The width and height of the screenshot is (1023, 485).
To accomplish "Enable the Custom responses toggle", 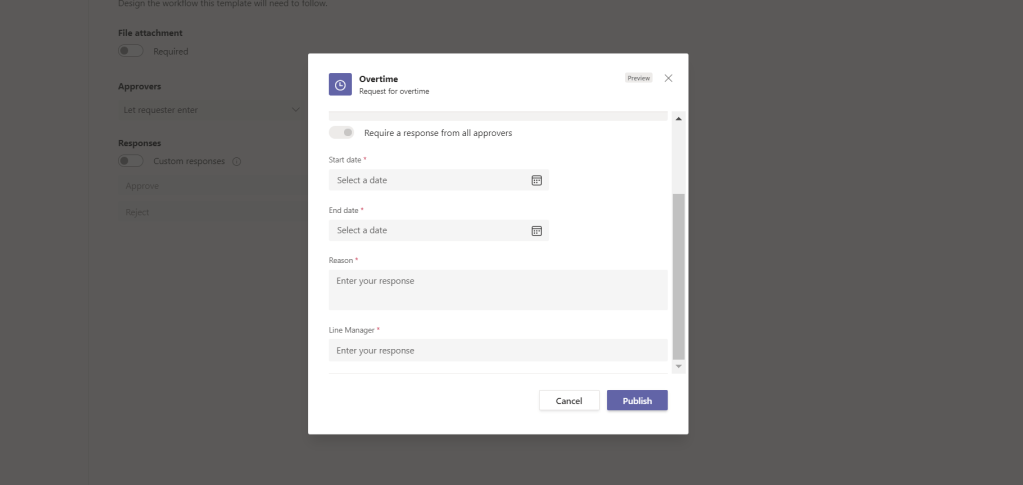I will pyautogui.click(x=130, y=161).
